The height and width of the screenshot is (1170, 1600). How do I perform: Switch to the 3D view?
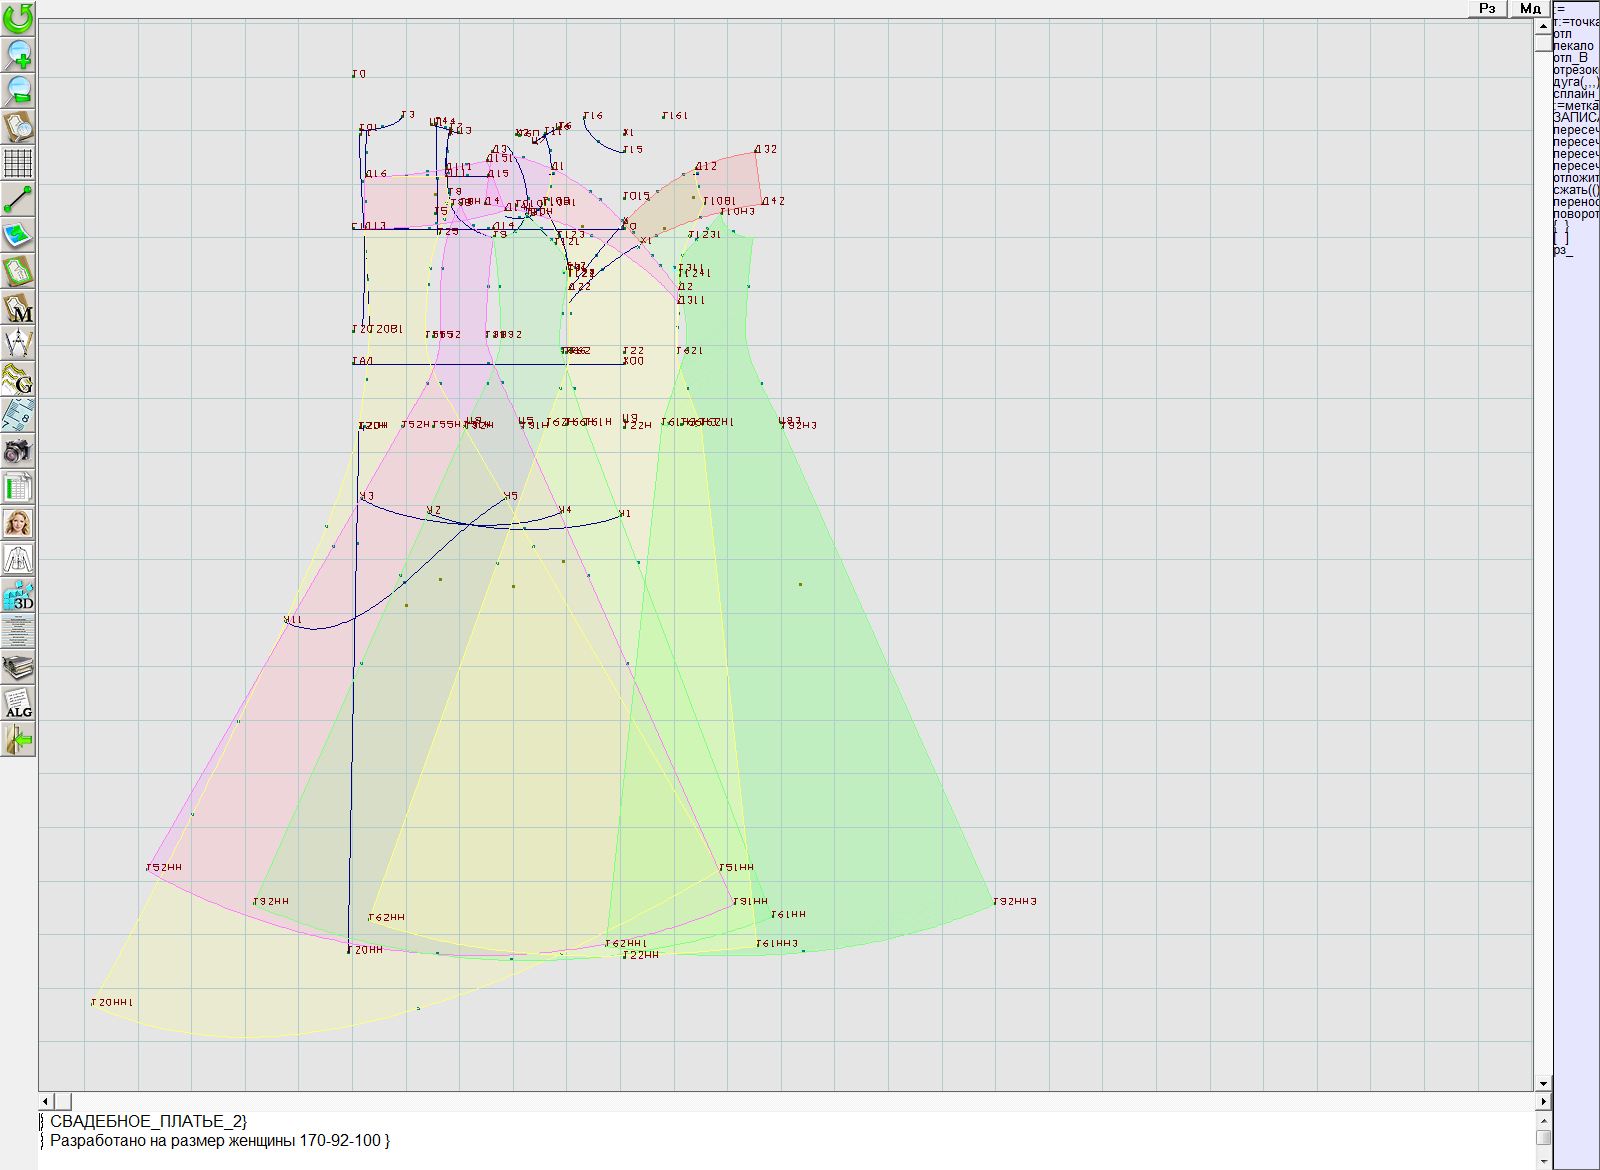(x=18, y=596)
